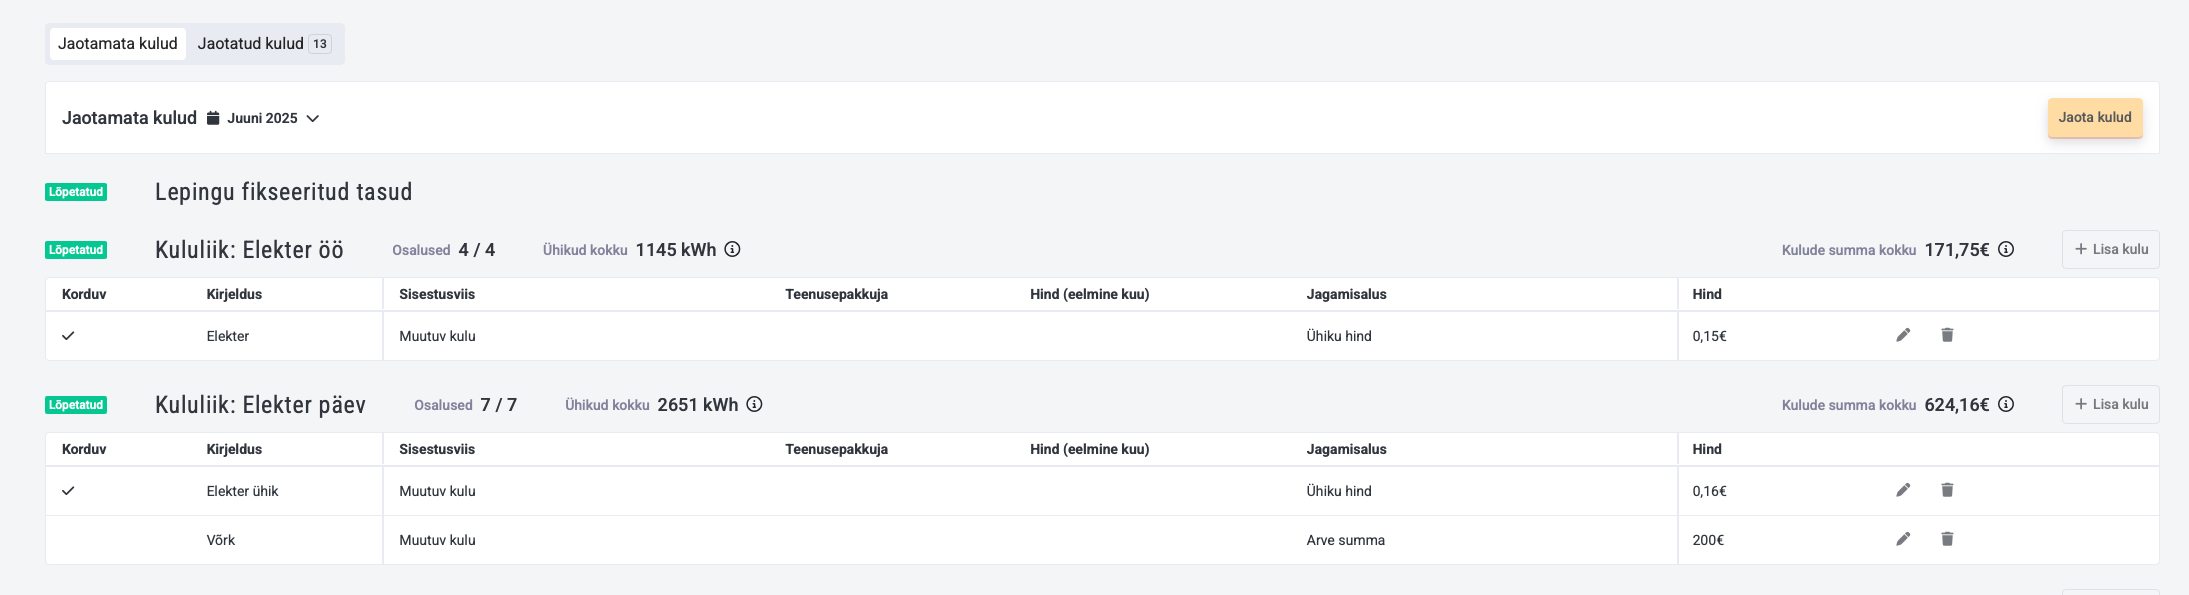2189x595 pixels.
Task: Delete the Elekter ühik cost row
Action: pyautogui.click(x=1947, y=490)
